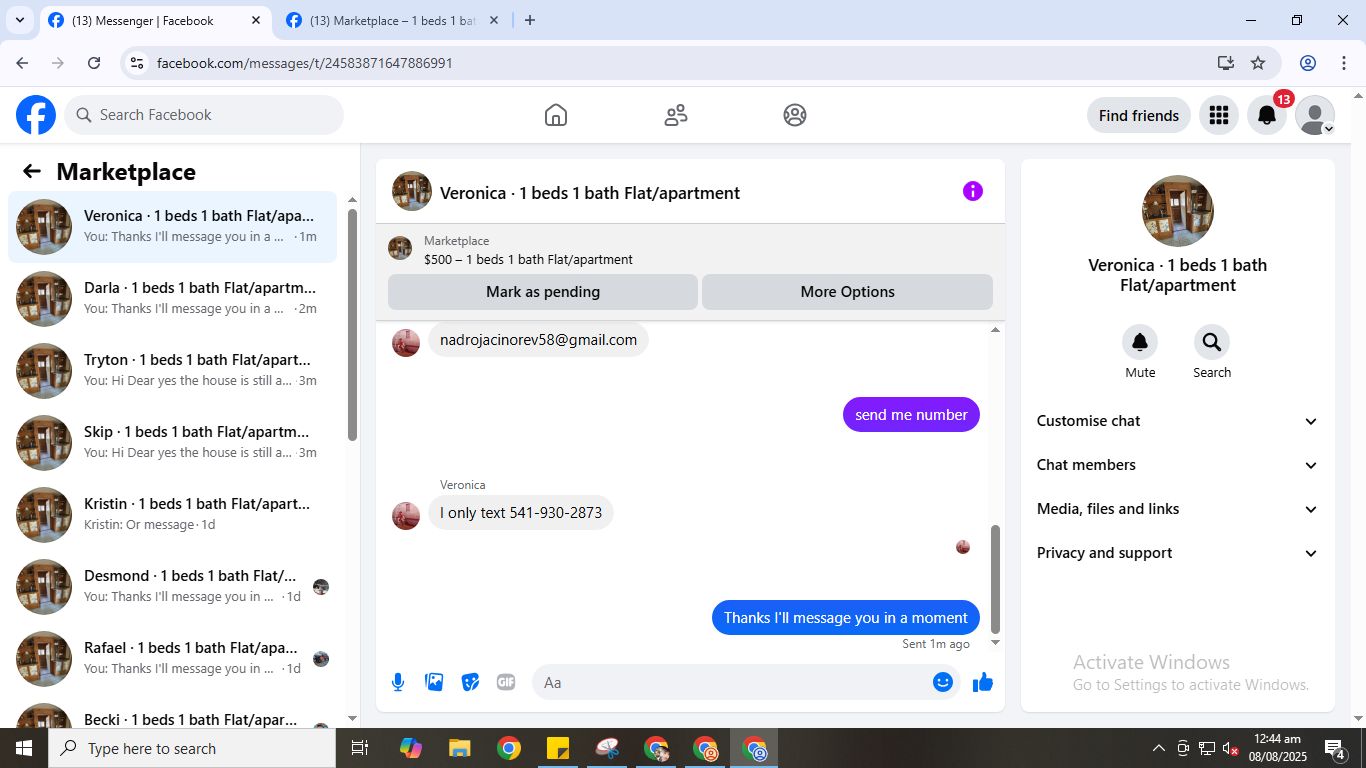Click the chat messages scrollbar thumb
This screenshot has height=768, width=1366.
point(995,578)
